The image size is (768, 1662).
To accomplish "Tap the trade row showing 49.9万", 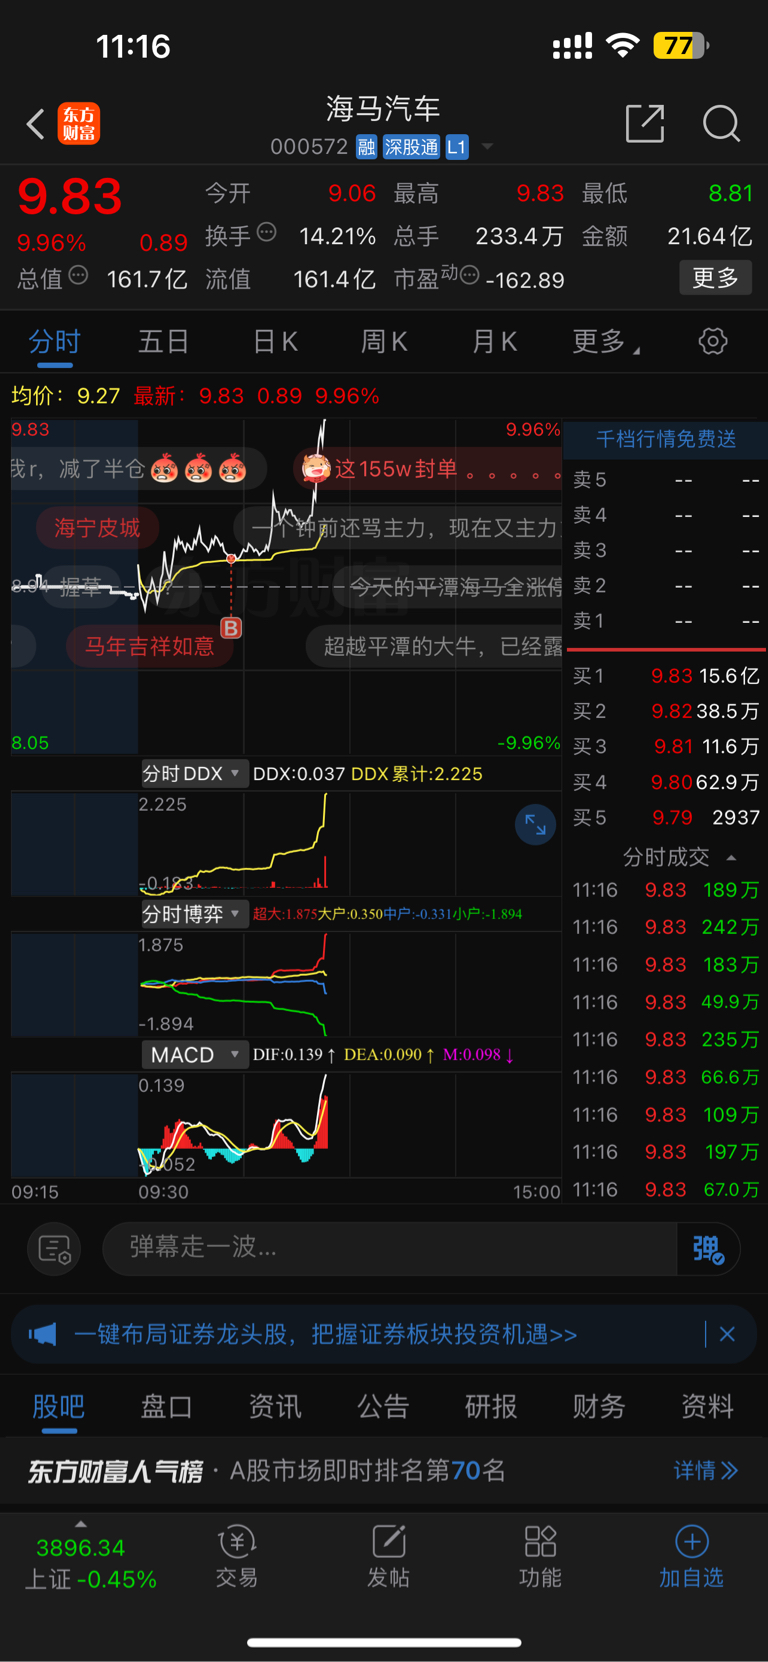I will [x=665, y=1002].
